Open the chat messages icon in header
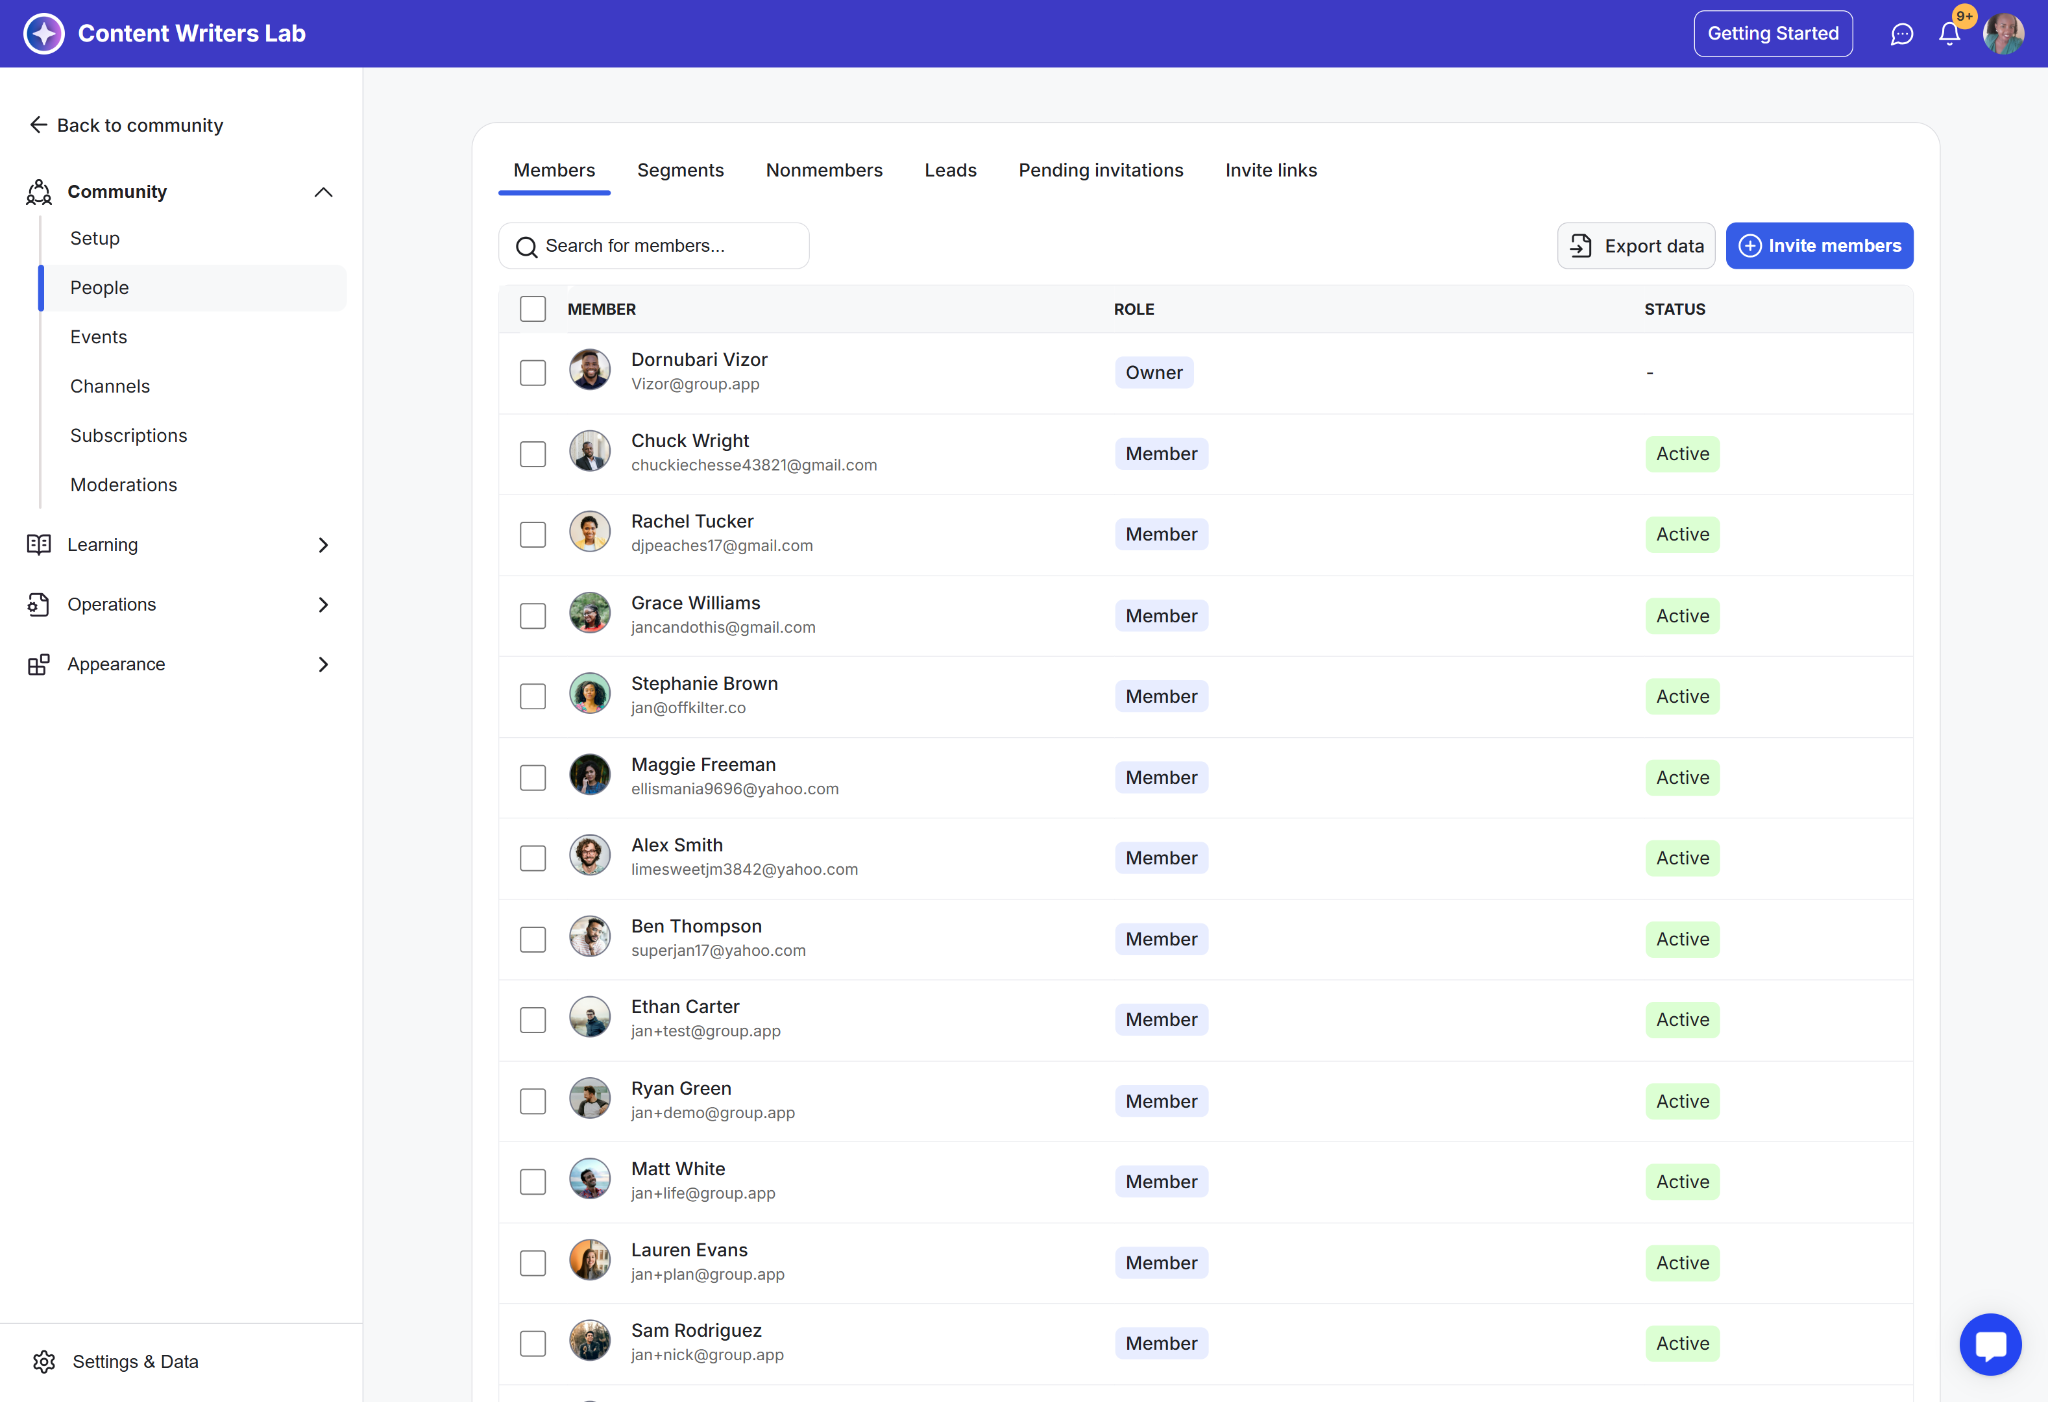2048x1402 pixels. (x=1901, y=34)
